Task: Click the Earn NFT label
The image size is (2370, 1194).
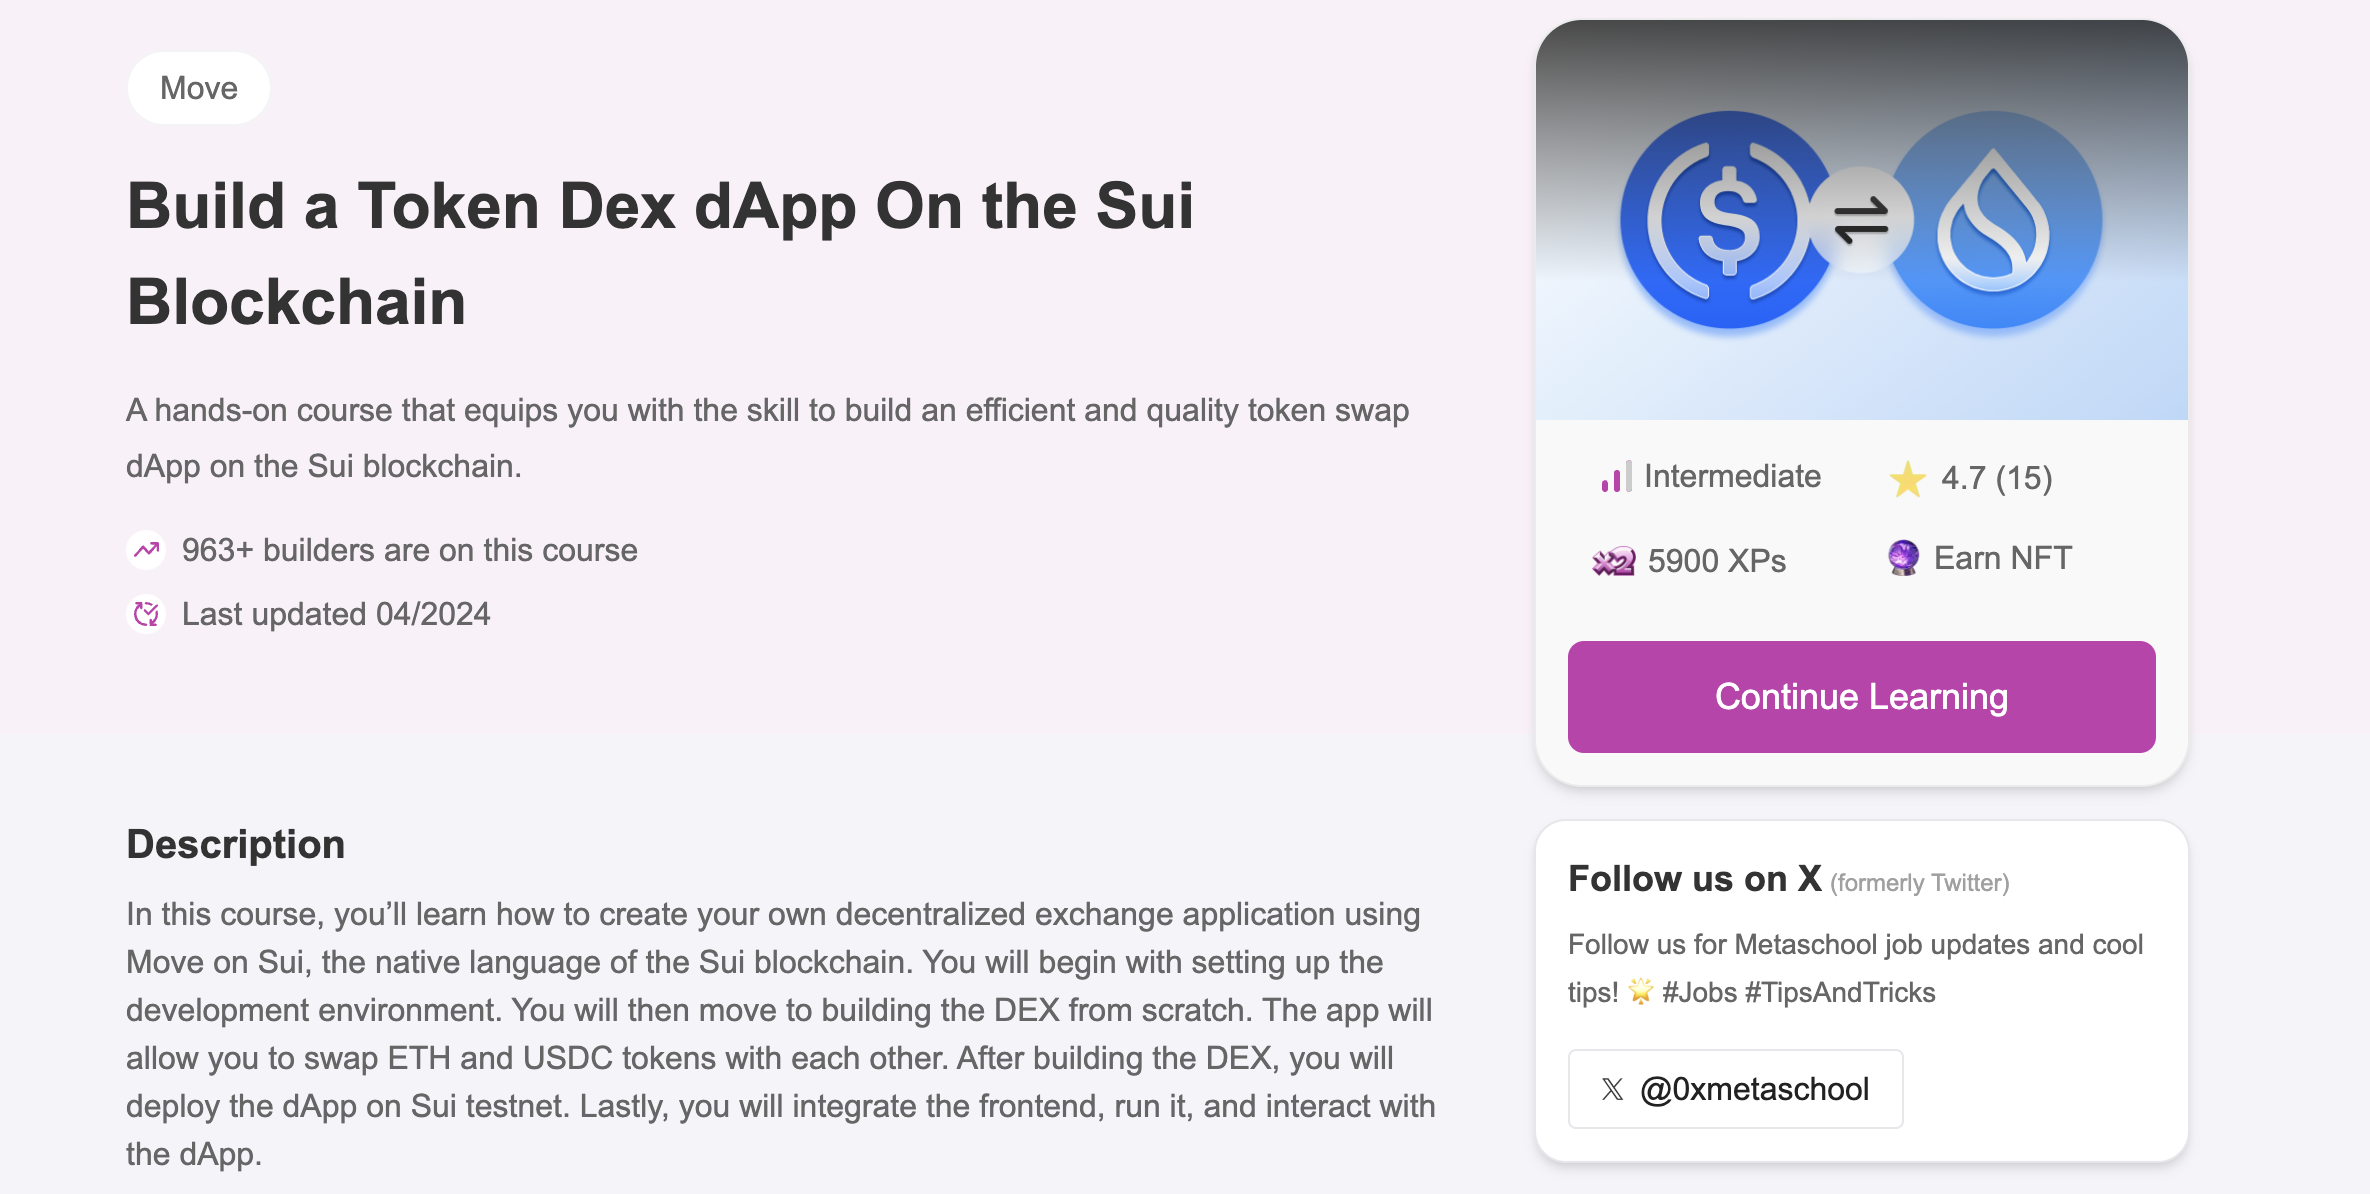Action: coord(2002,558)
